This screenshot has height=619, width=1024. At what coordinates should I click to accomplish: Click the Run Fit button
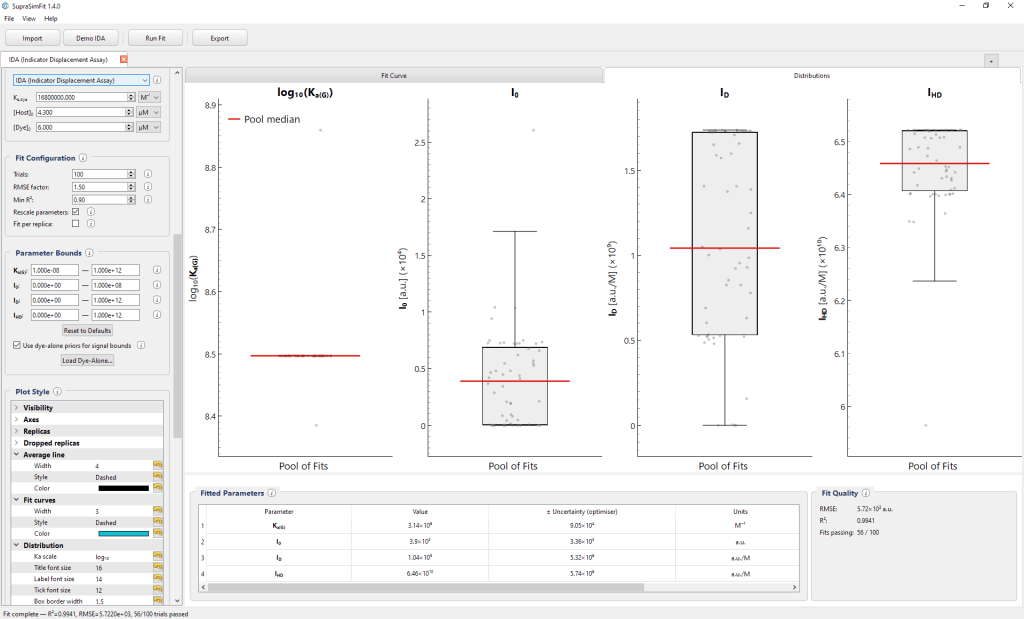(x=155, y=39)
